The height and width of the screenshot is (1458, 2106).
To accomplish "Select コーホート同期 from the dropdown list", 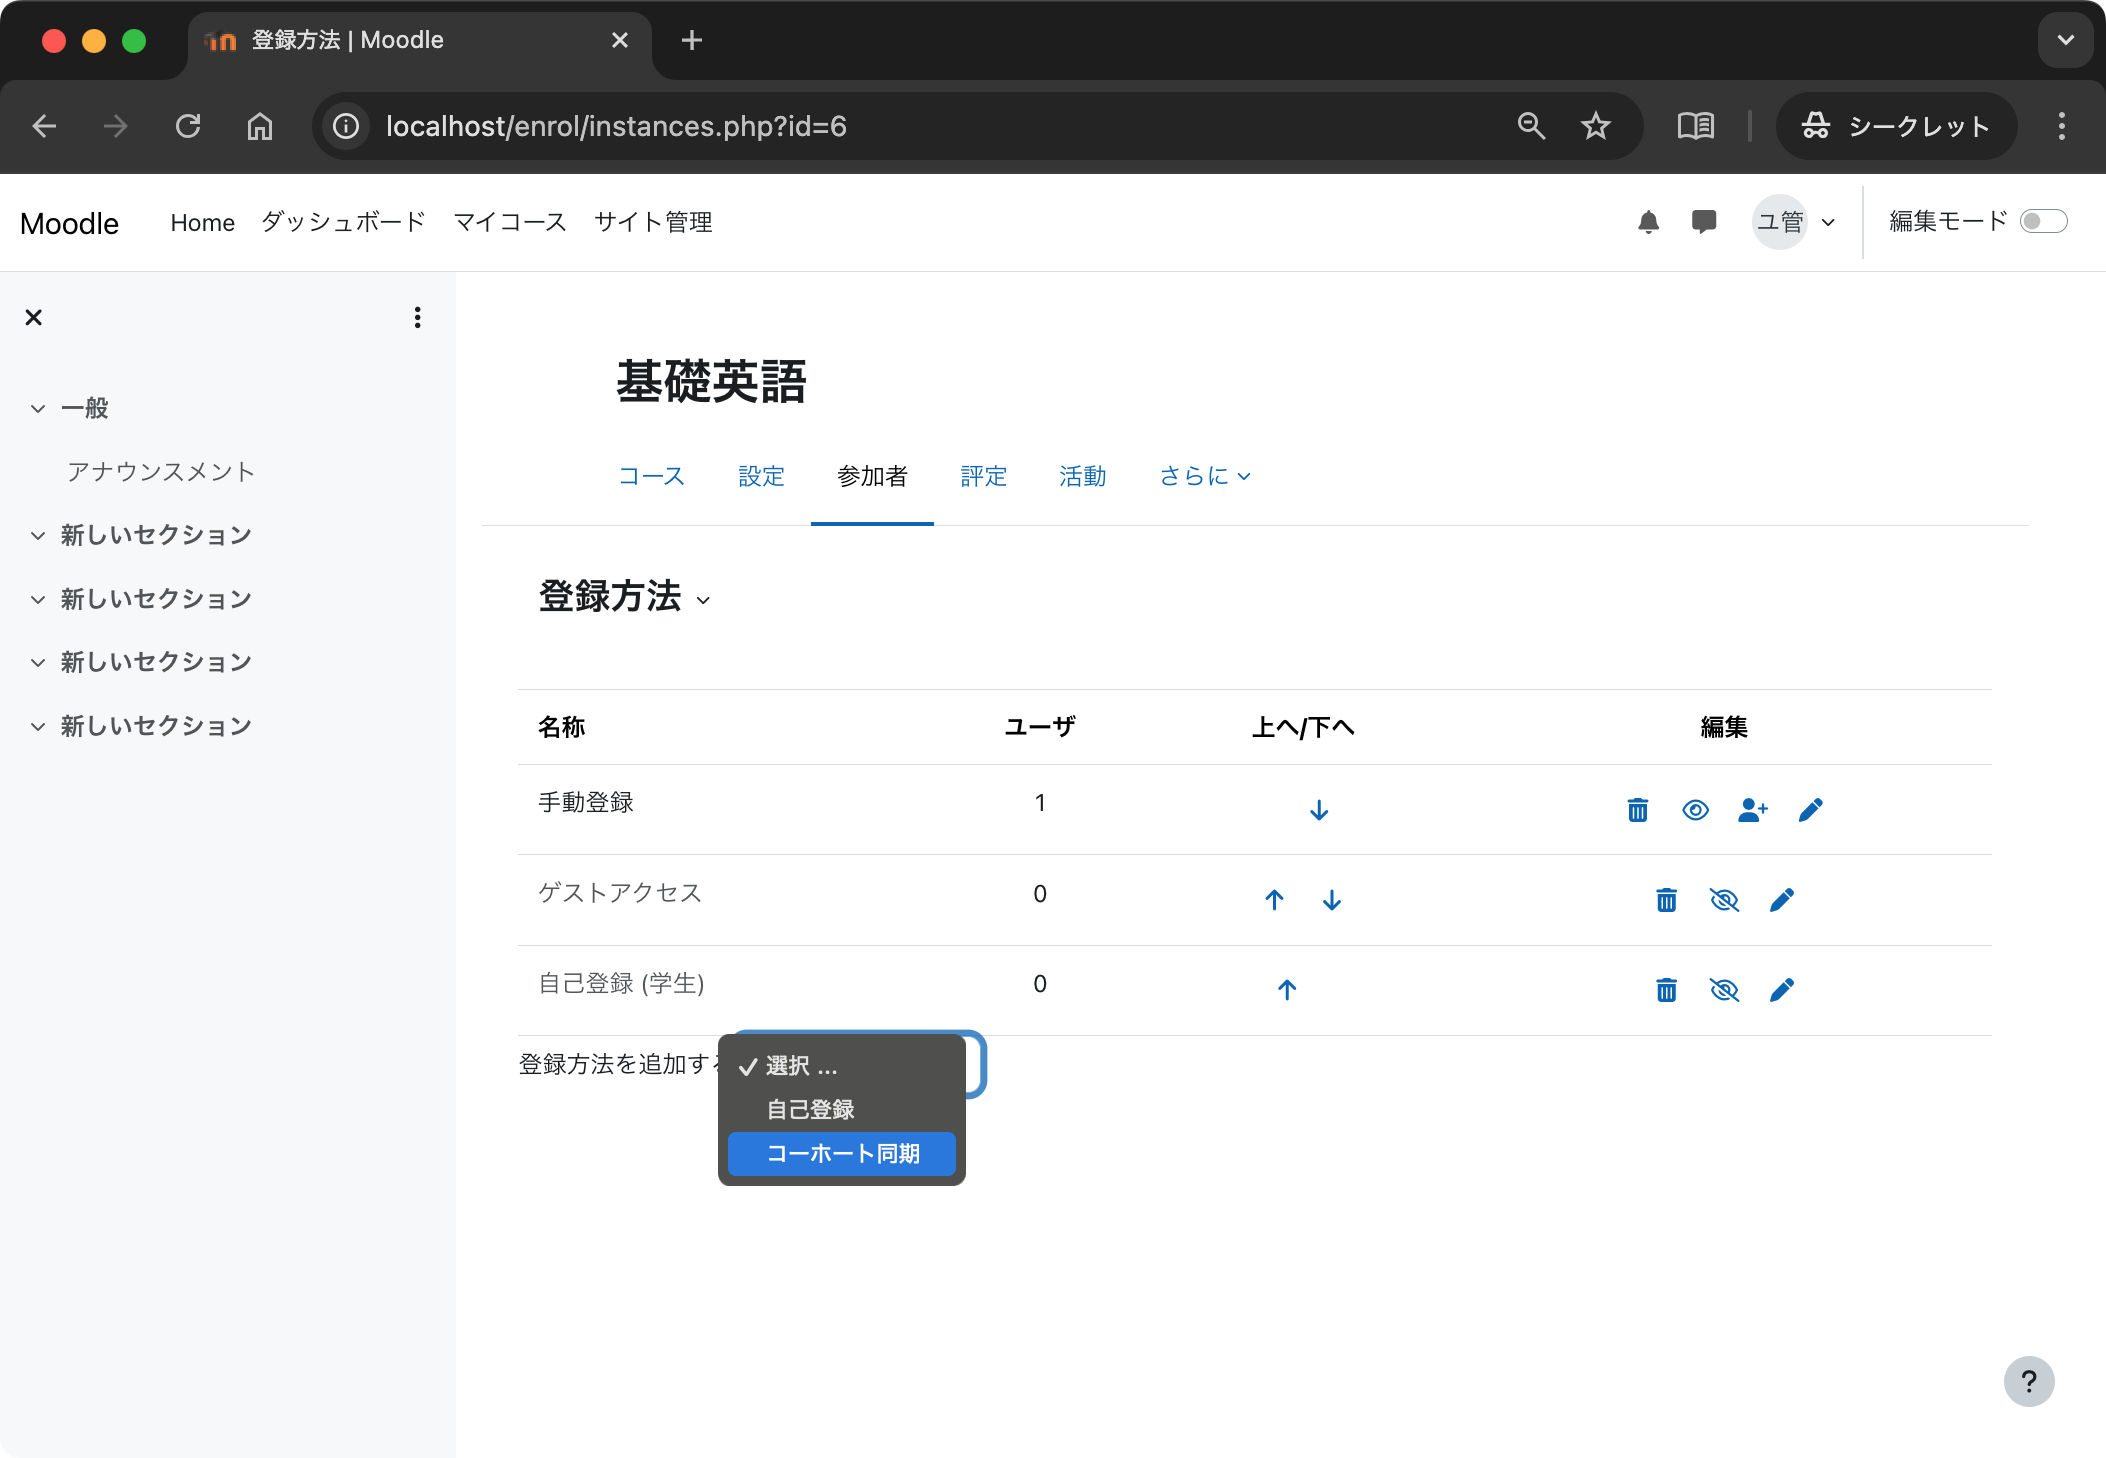I will (841, 1153).
